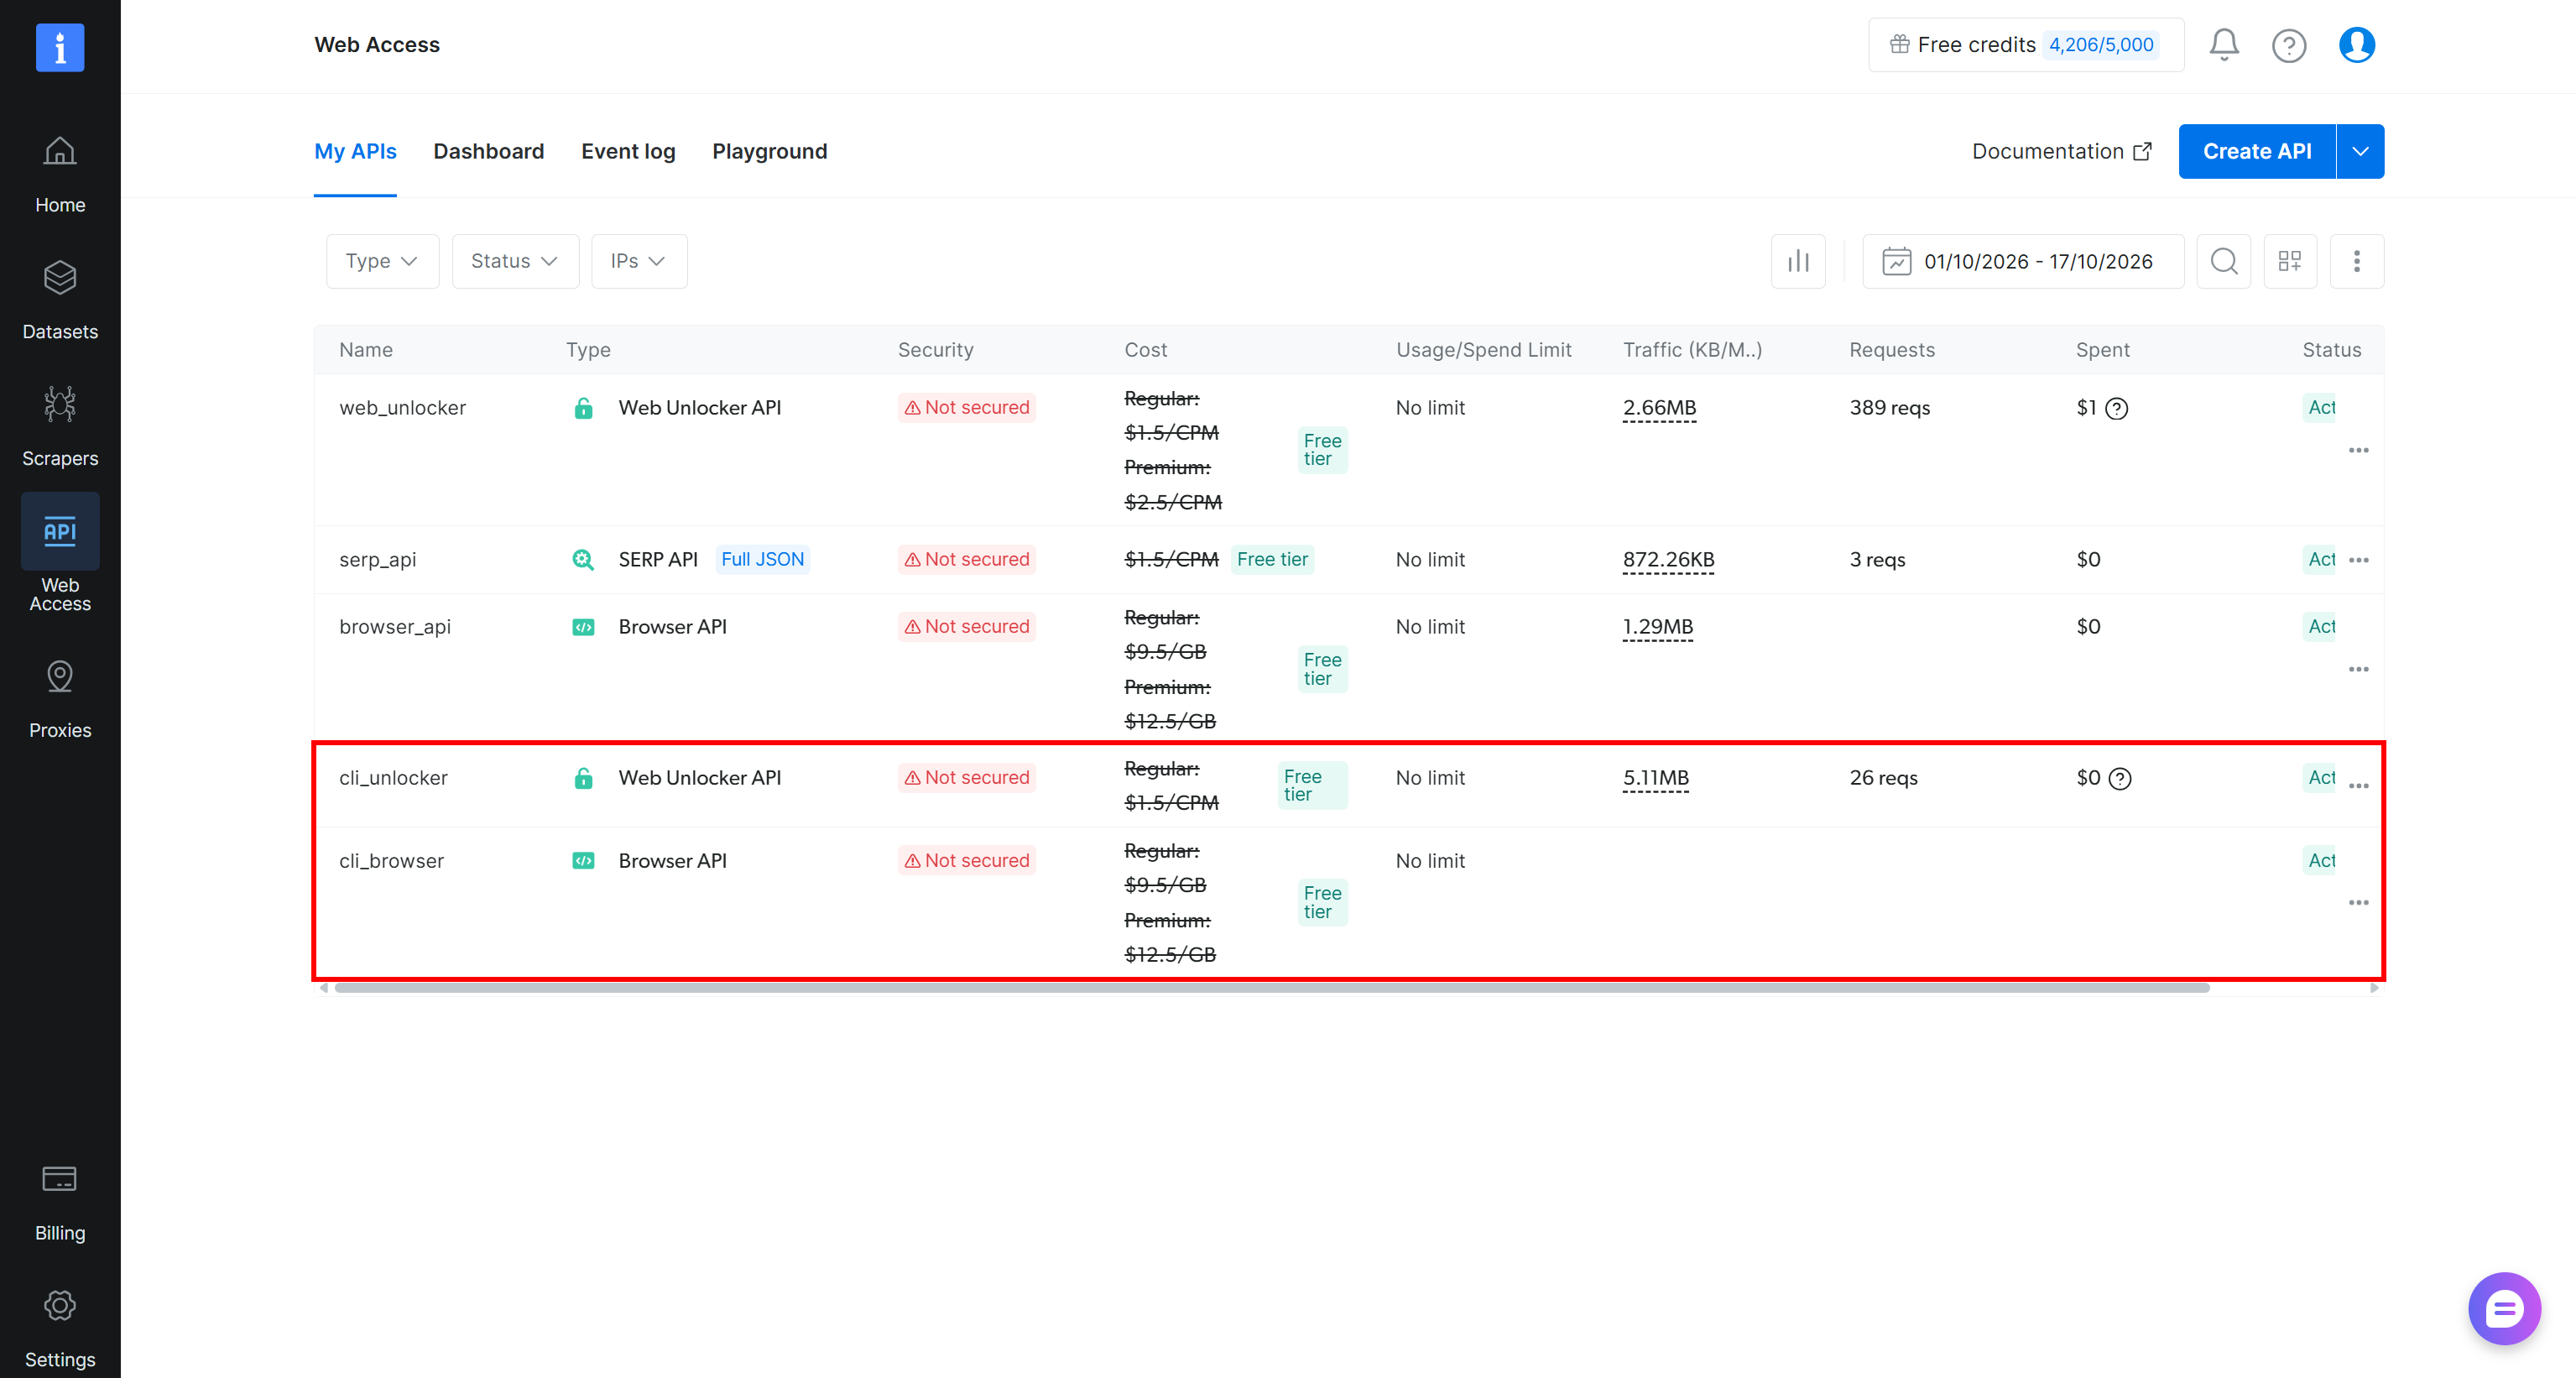Switch to the Dashboard tab
Screen dimensions: 2576x1378
click(488, 151)
